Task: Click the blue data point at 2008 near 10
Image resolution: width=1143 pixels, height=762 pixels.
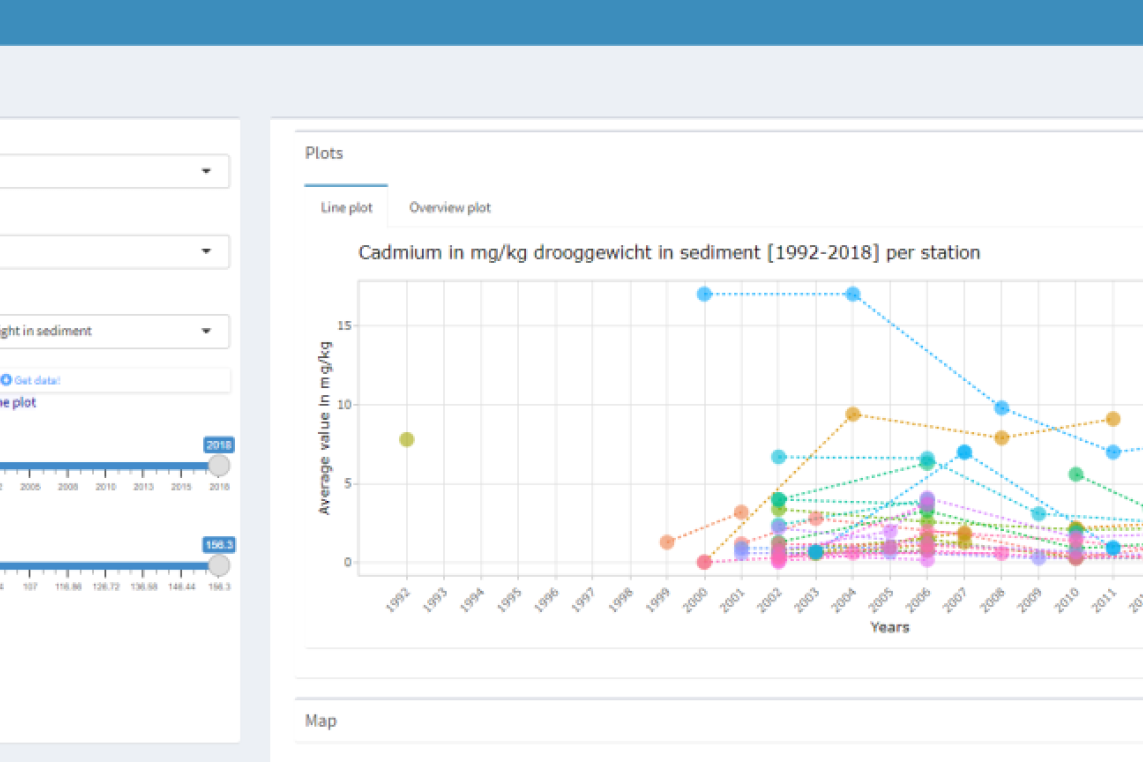Action: pos(1001,408)
